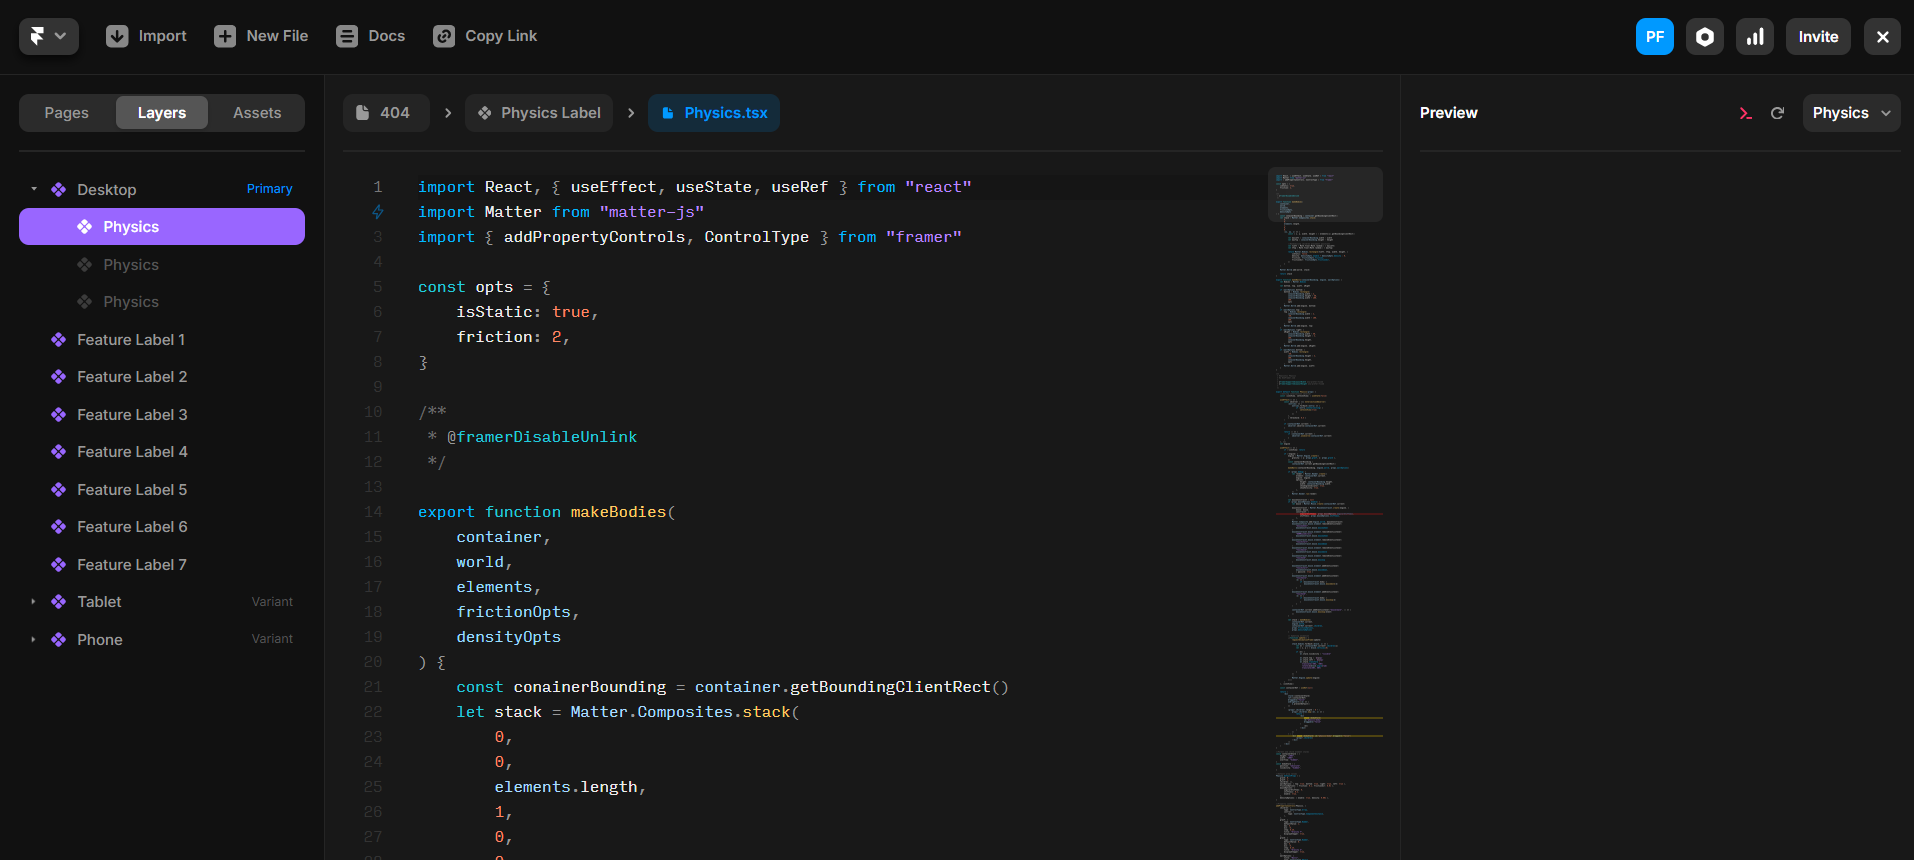Viewport: 1914px width, 860px height.
Task: Collapse the Desktop layer tree
Action: 34,189
